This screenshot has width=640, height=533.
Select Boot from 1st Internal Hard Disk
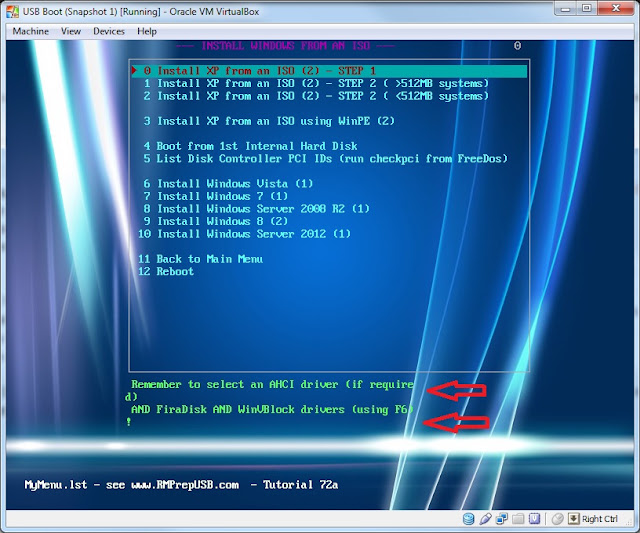point(250,146)
